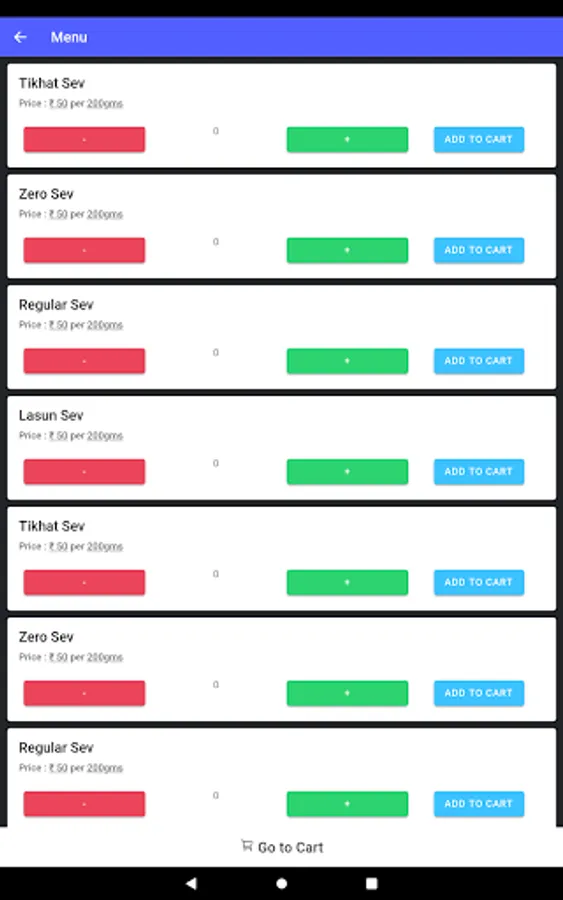Add the second Zero Sev to cart

(479, 693)
